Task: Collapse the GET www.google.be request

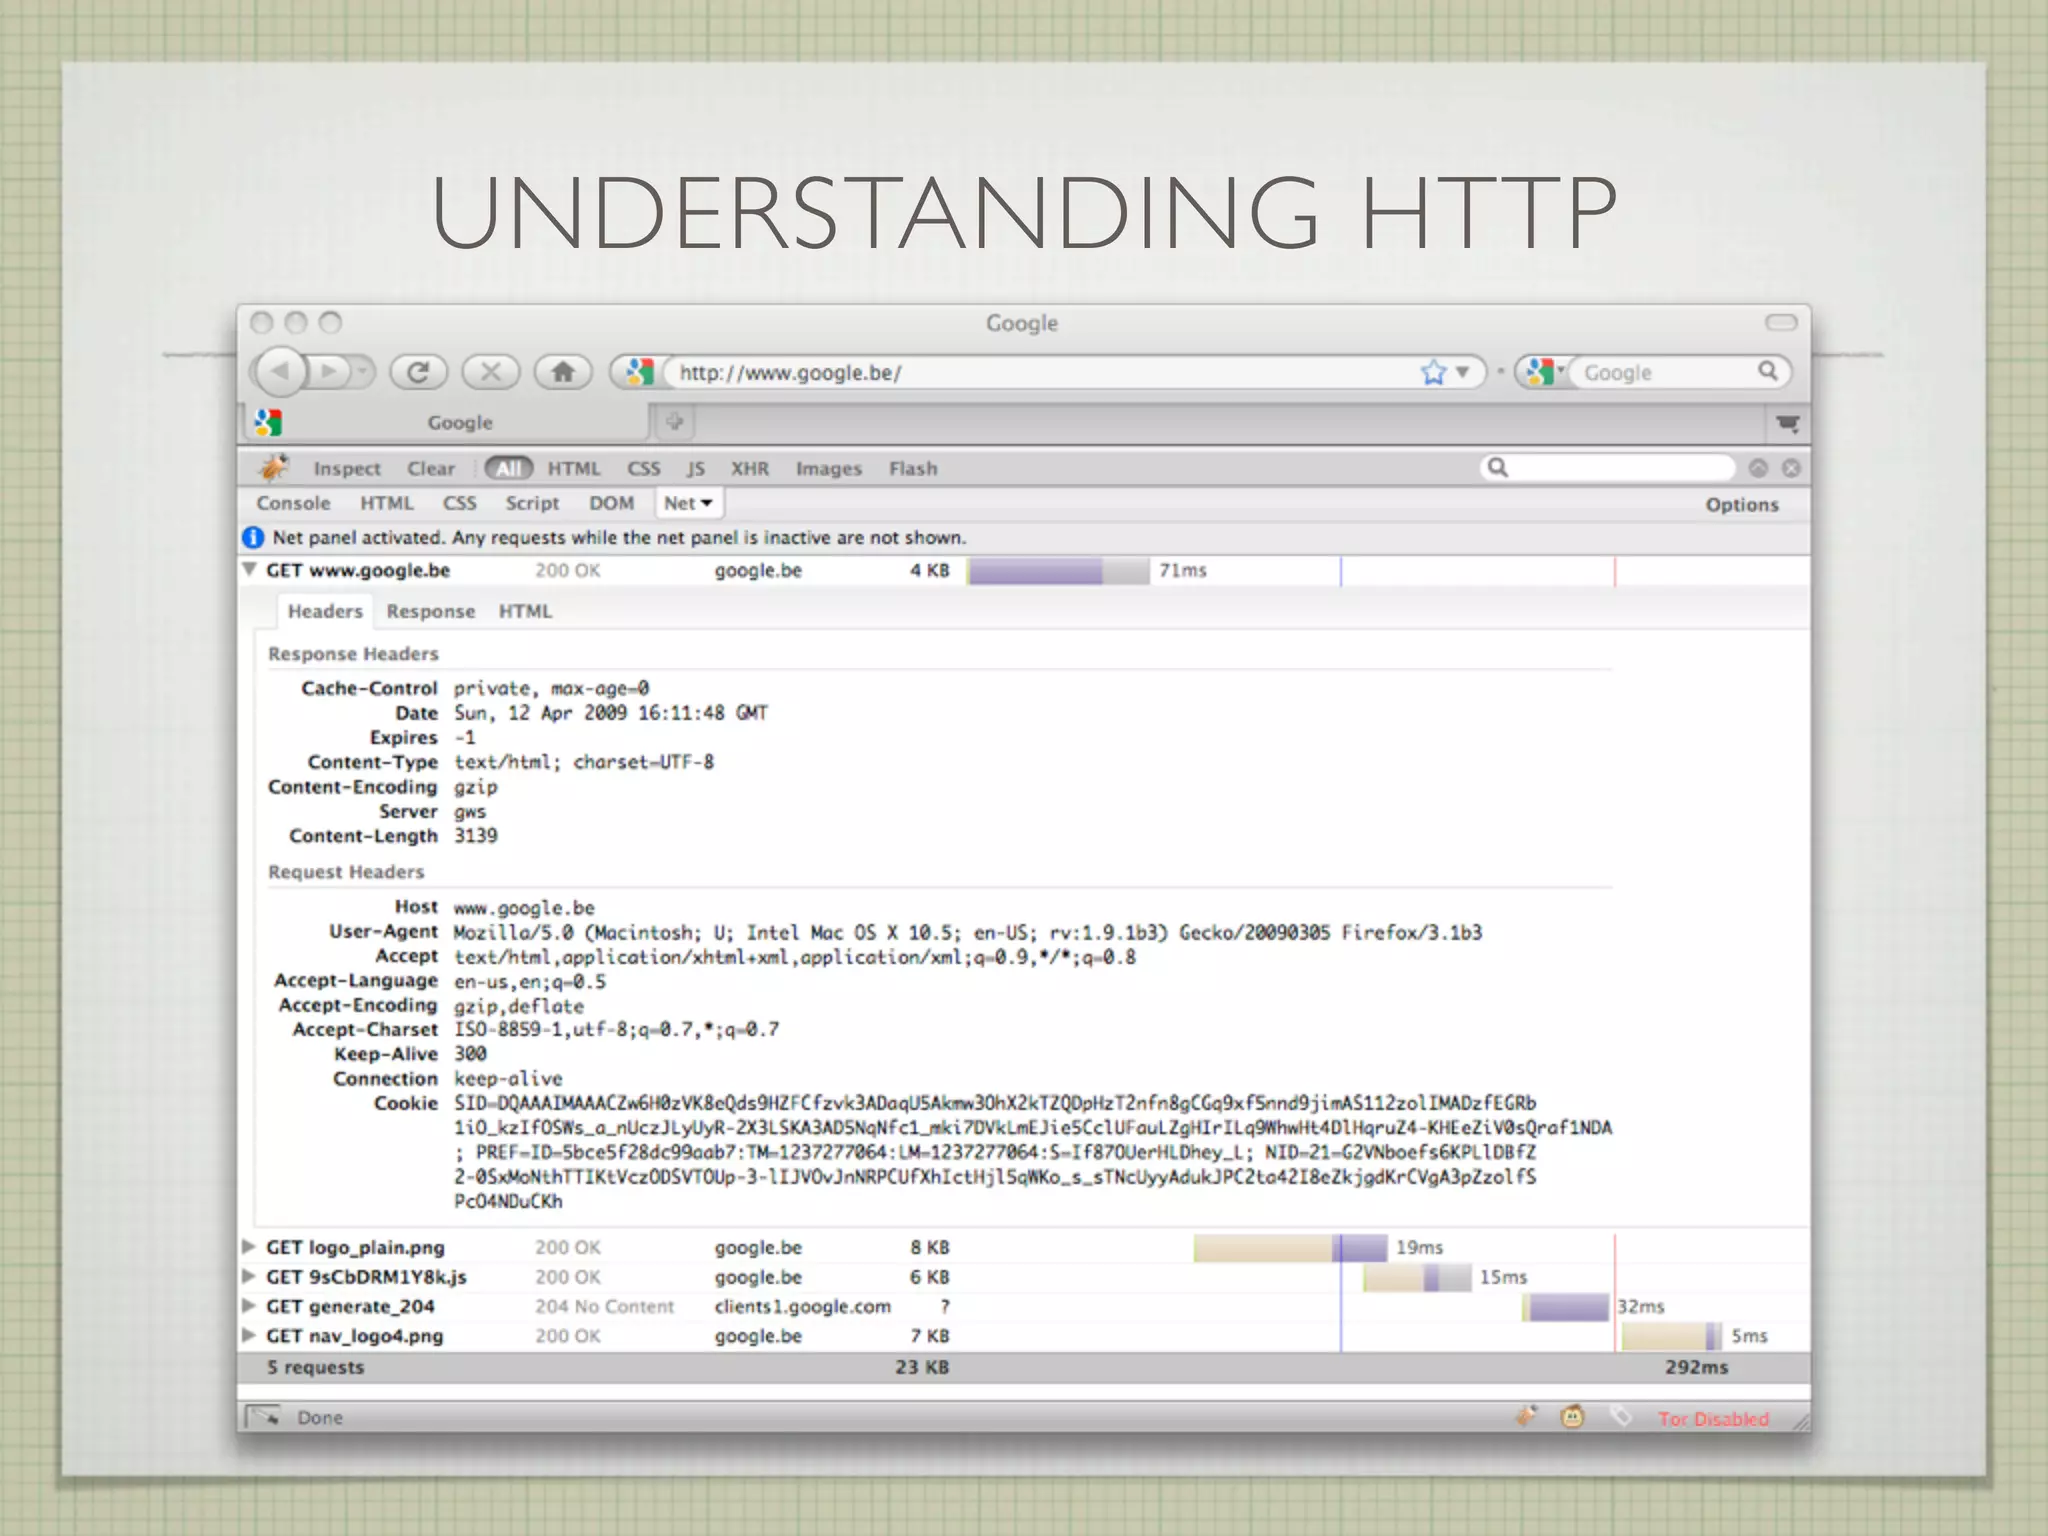Action: (x=249, y=569)
